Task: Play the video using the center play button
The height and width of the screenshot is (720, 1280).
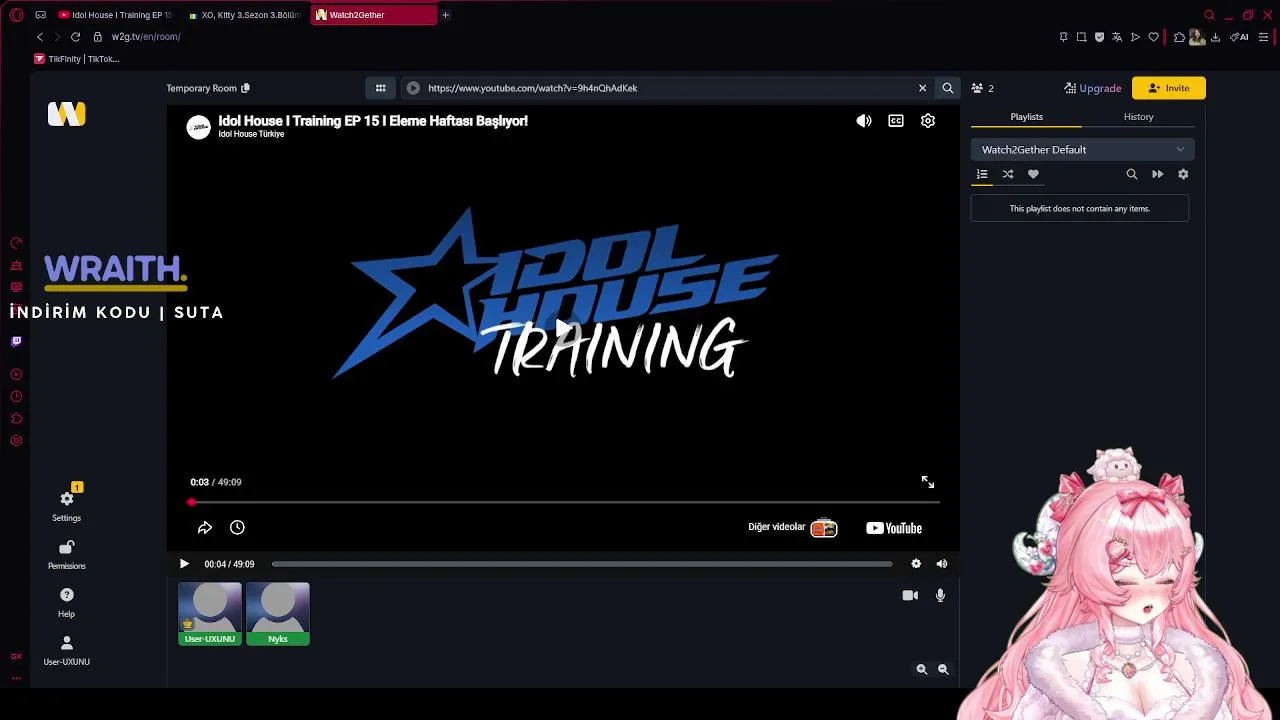Action: pos(564,329)
